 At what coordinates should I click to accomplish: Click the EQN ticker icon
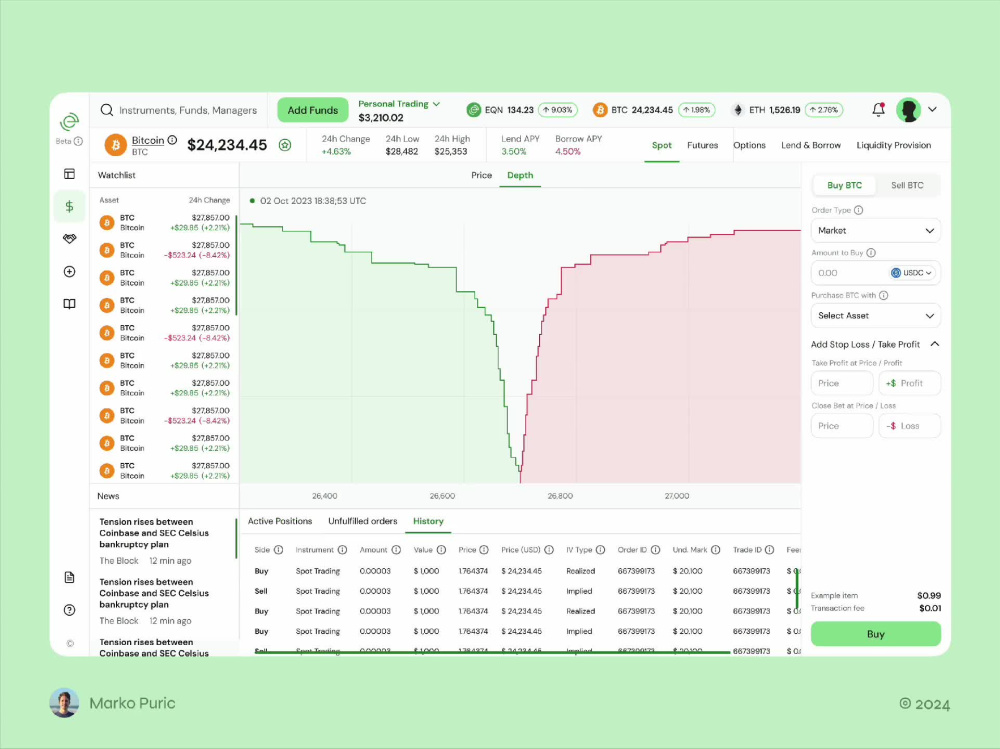coord(473,110)
